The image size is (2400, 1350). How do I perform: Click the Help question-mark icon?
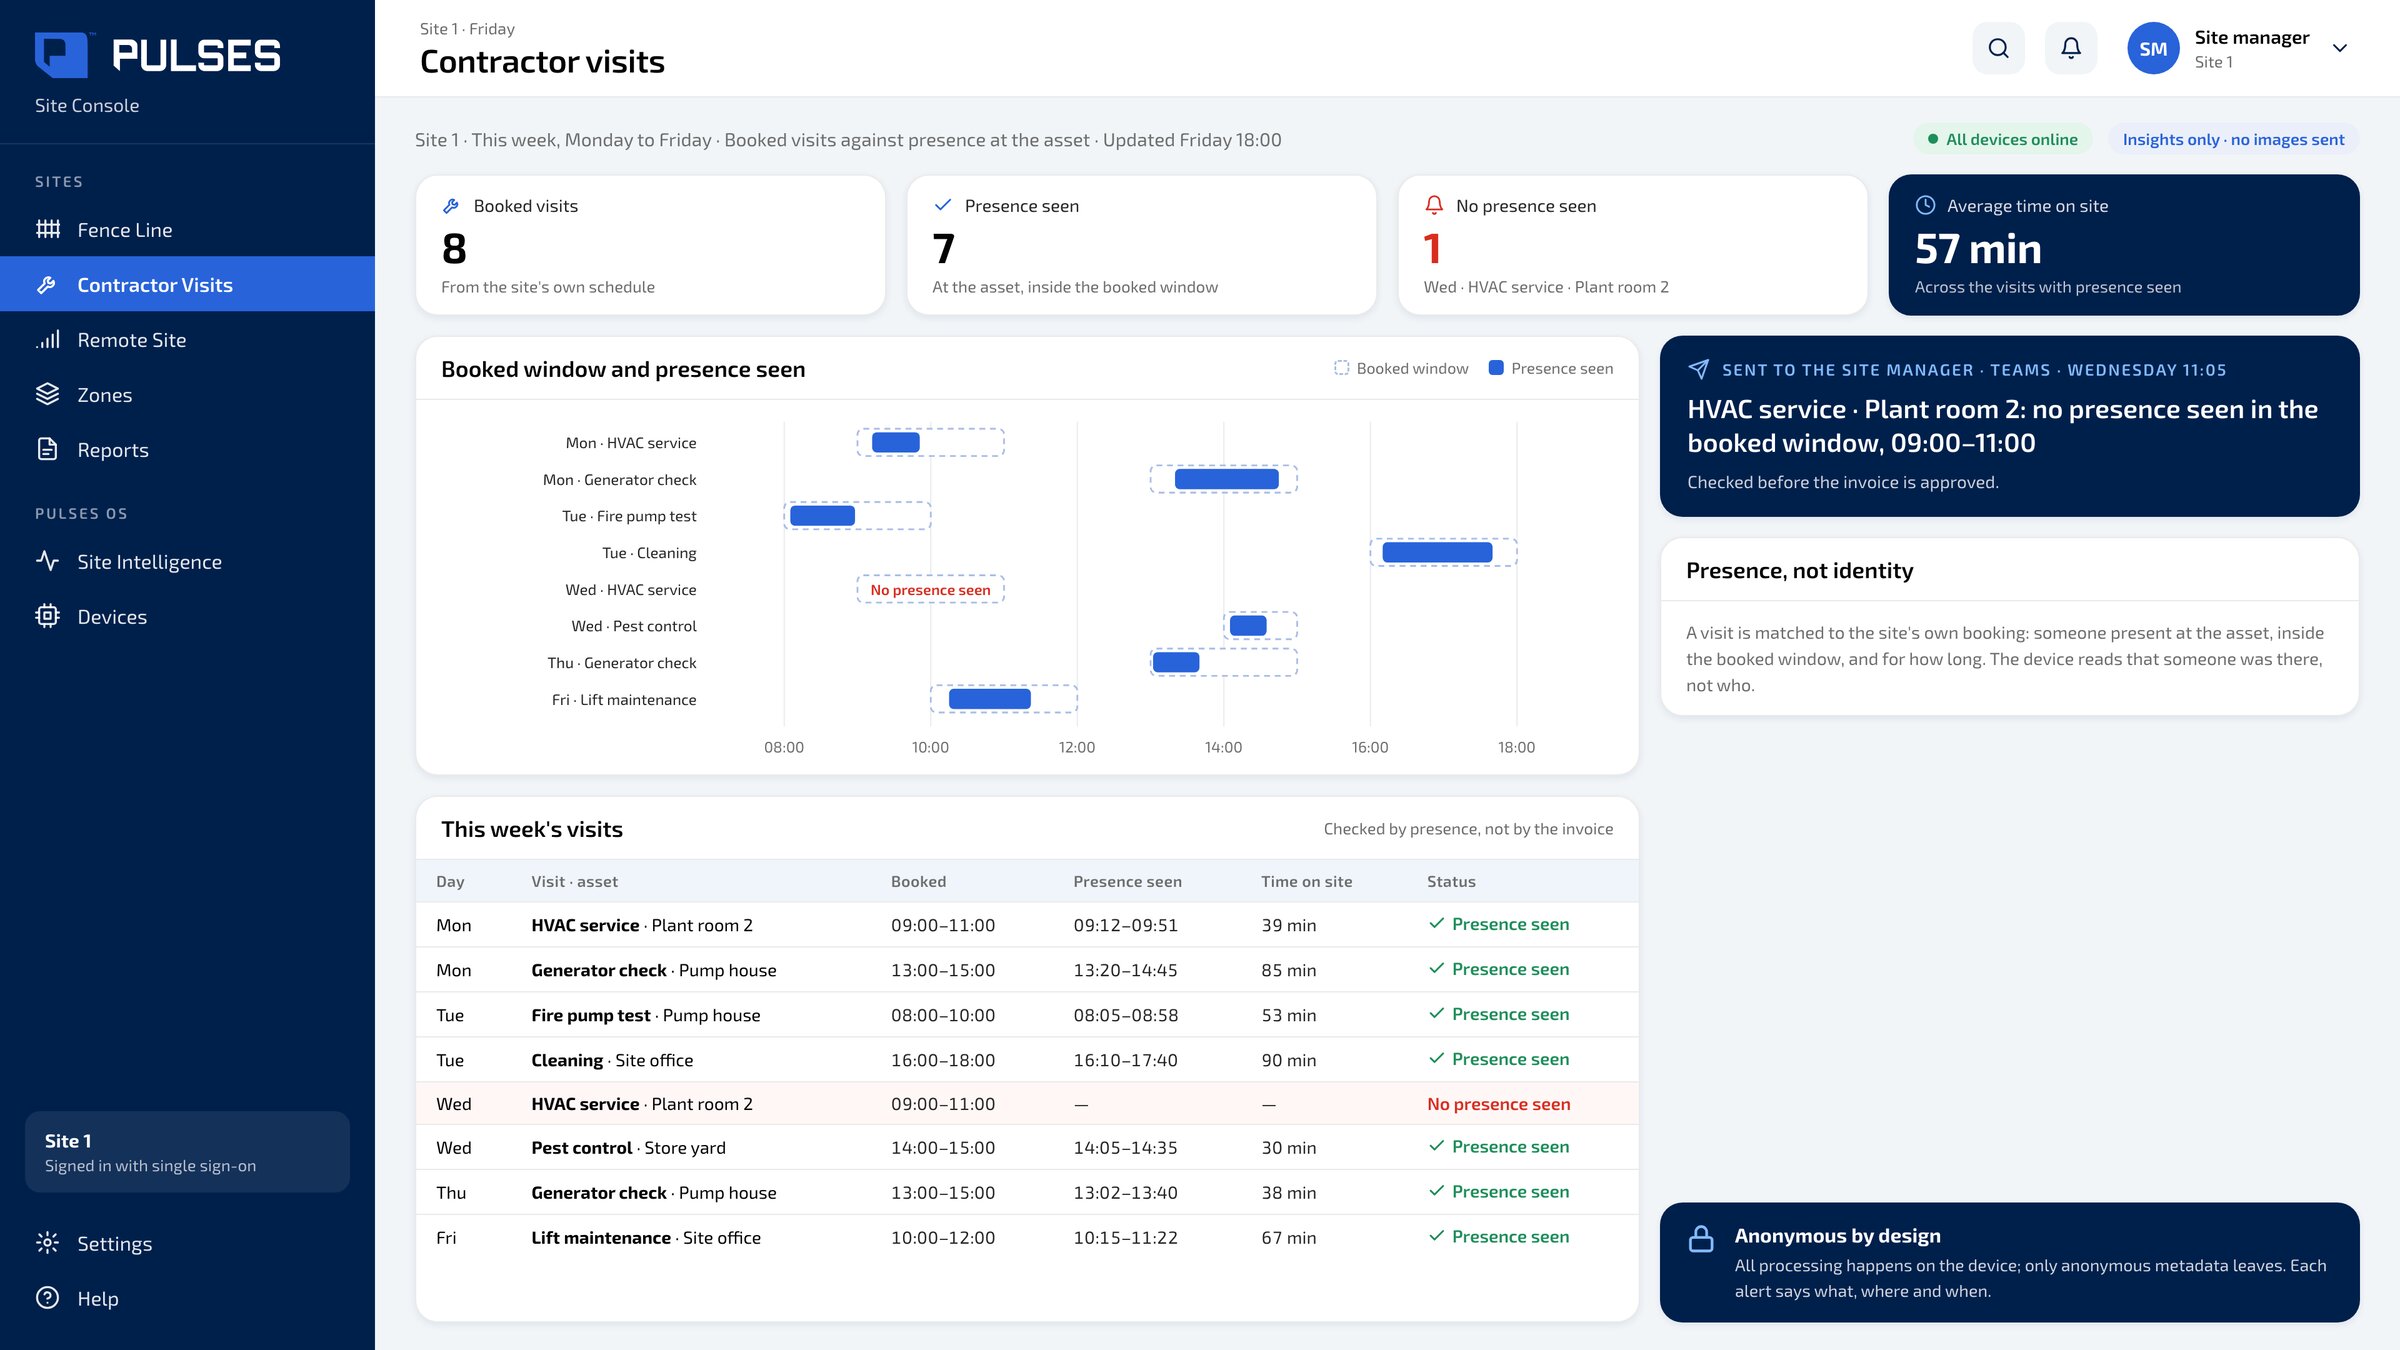[47, 1298]
